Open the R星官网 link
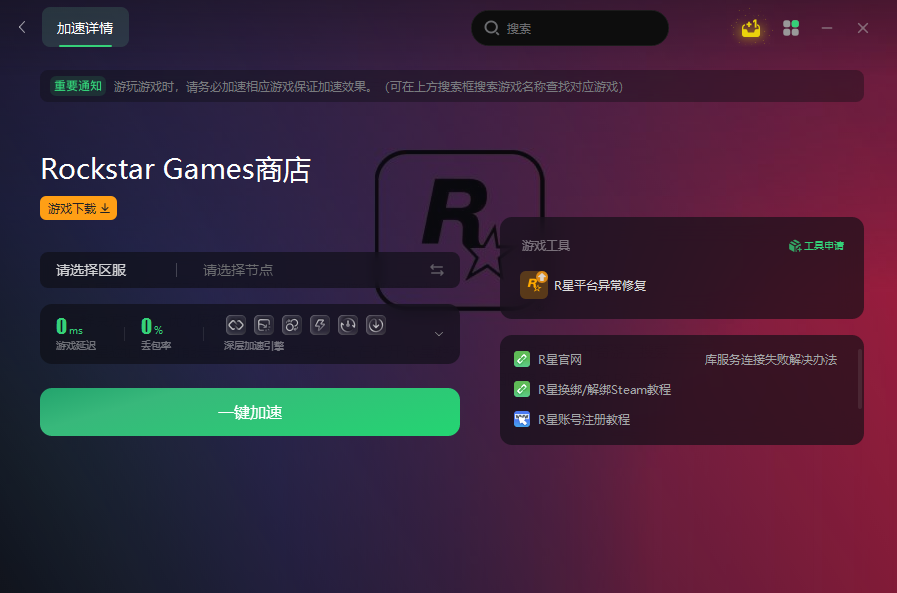The width and height of the screenshot is (897, 593). pyautogui.click(x=548, y=359)
